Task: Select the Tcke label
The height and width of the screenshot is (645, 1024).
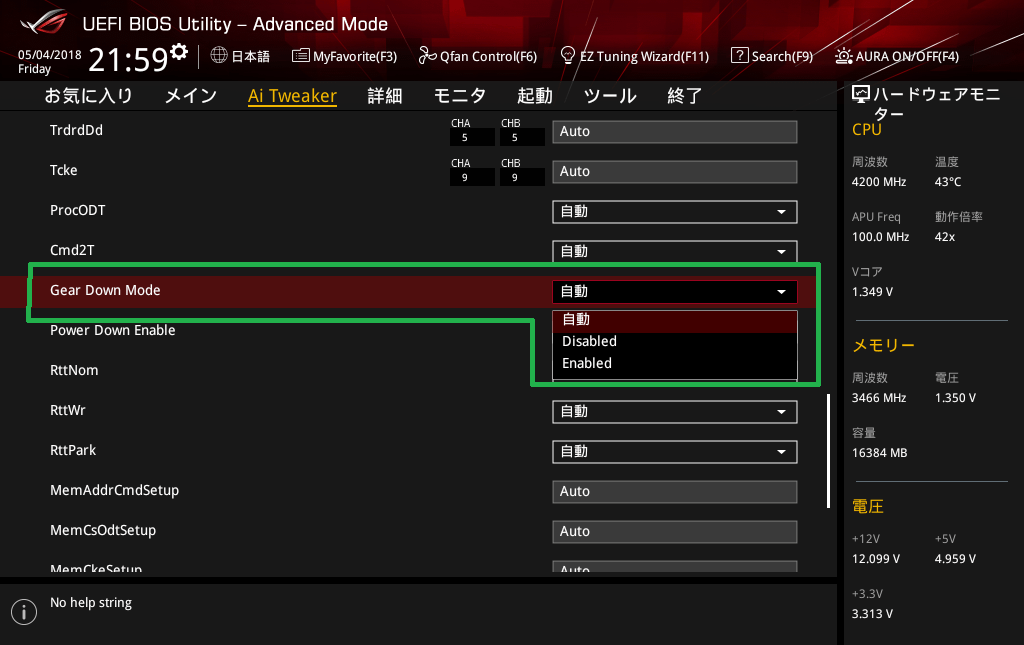Action: tap(63, 170)
